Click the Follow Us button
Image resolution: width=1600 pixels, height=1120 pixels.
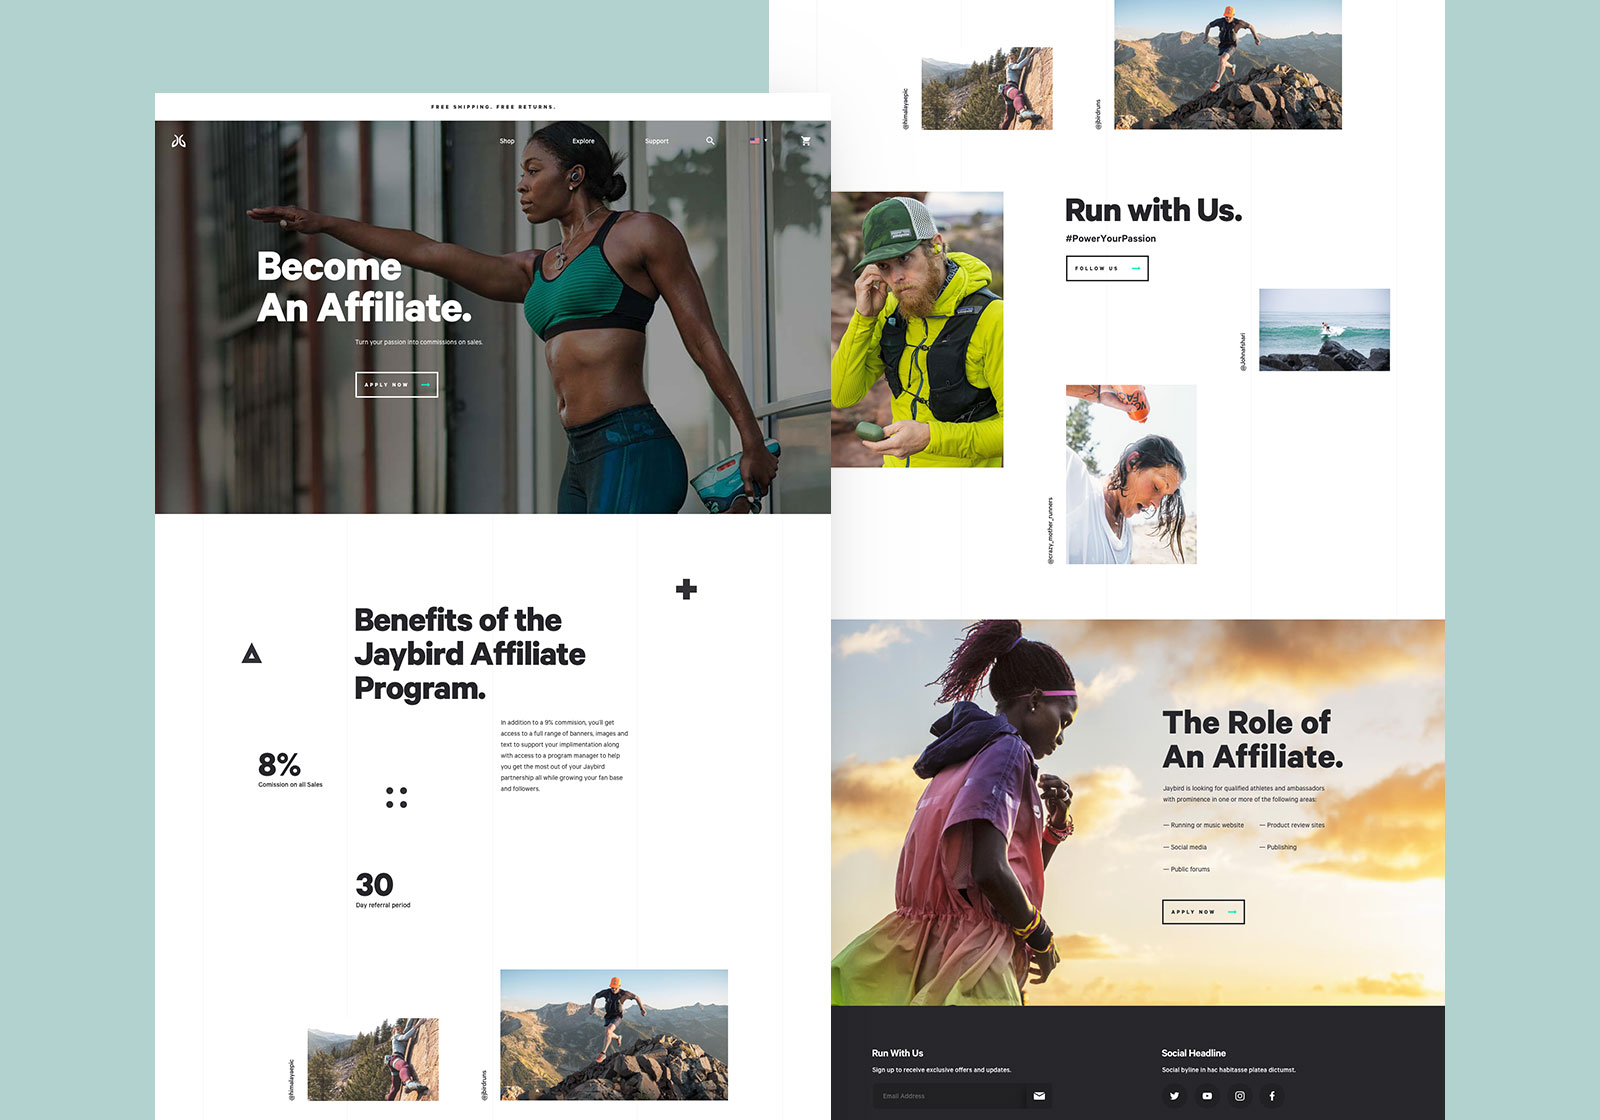1106,268
